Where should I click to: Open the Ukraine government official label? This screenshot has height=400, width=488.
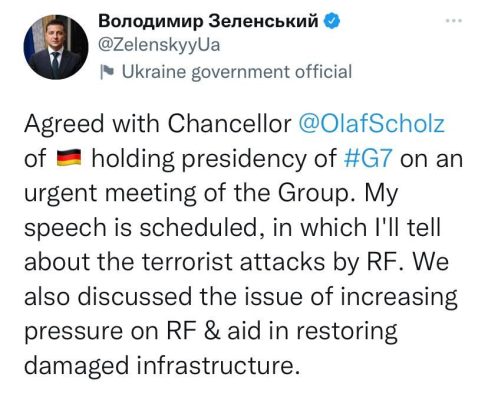coord(237,72)
